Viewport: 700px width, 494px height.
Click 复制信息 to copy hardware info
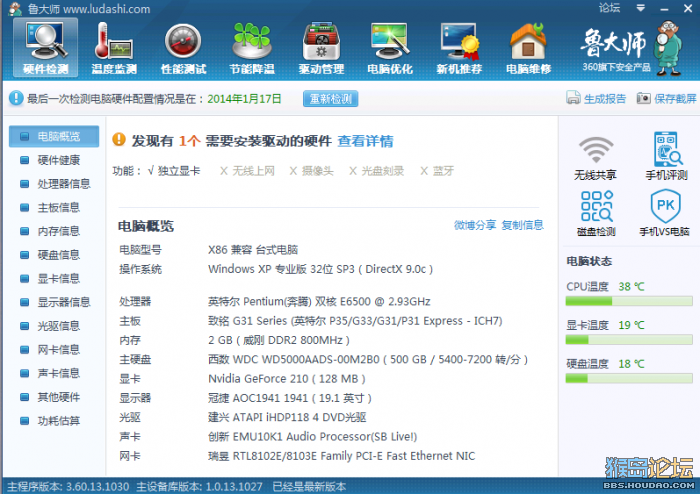[x=522, y=225]
